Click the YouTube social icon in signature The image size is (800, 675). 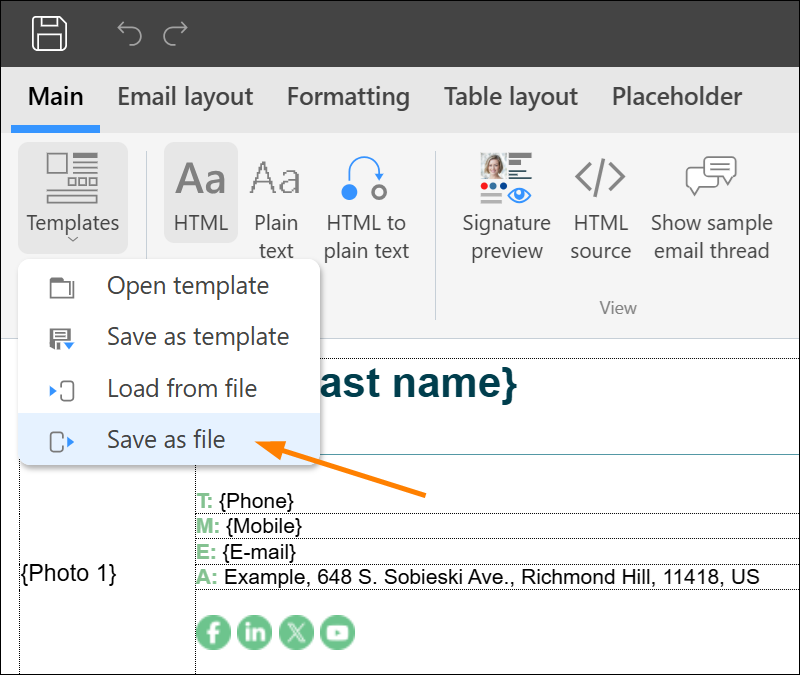click(337, 633)
